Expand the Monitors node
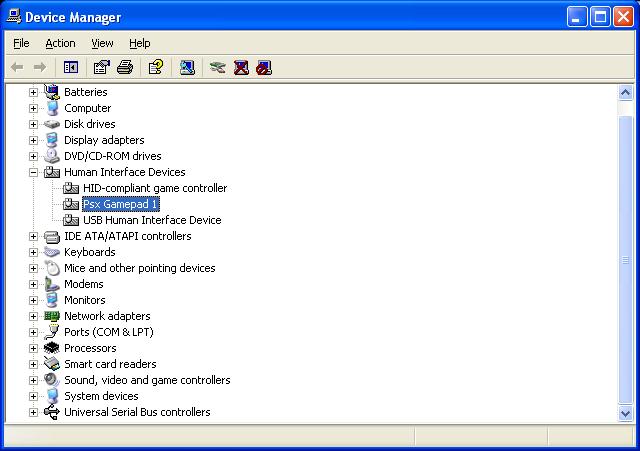This screenshot has width=640, height=451. tap(33, 300)
